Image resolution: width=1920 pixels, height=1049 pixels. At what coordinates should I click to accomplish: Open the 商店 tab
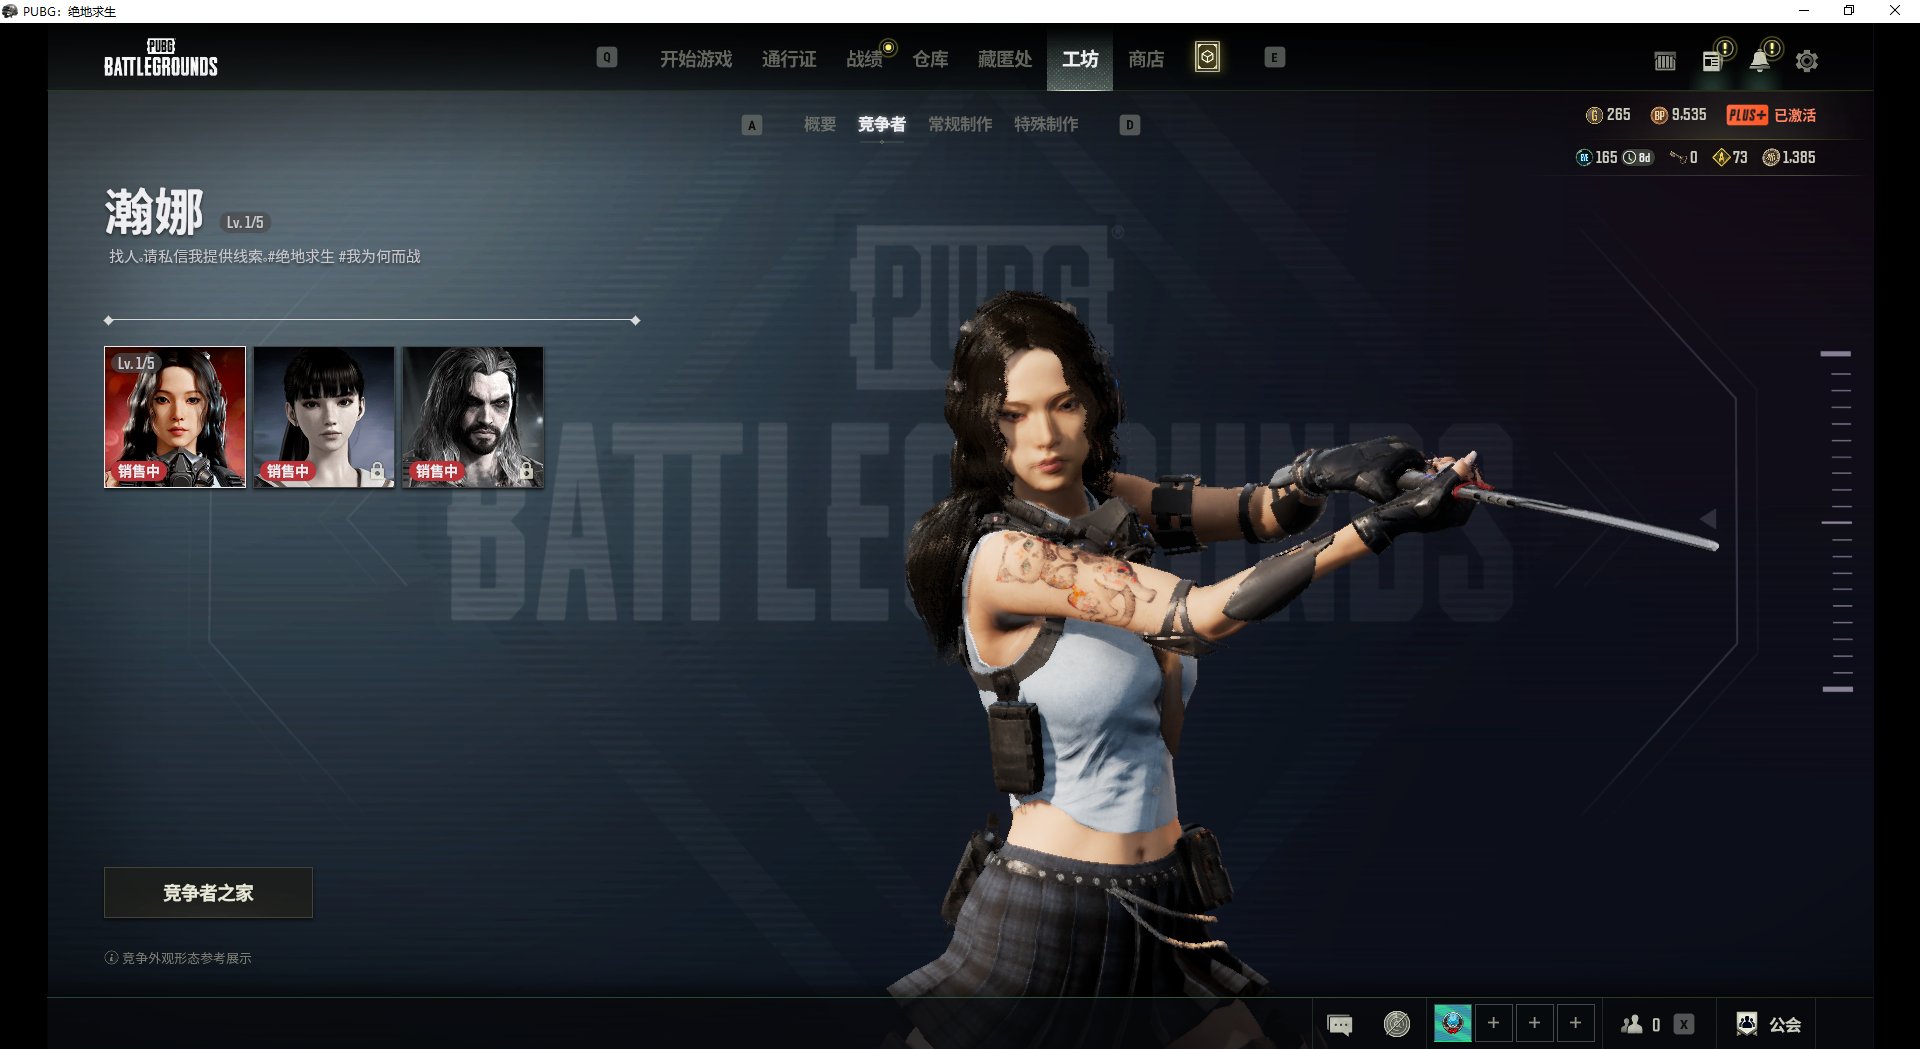[1146, 59]
